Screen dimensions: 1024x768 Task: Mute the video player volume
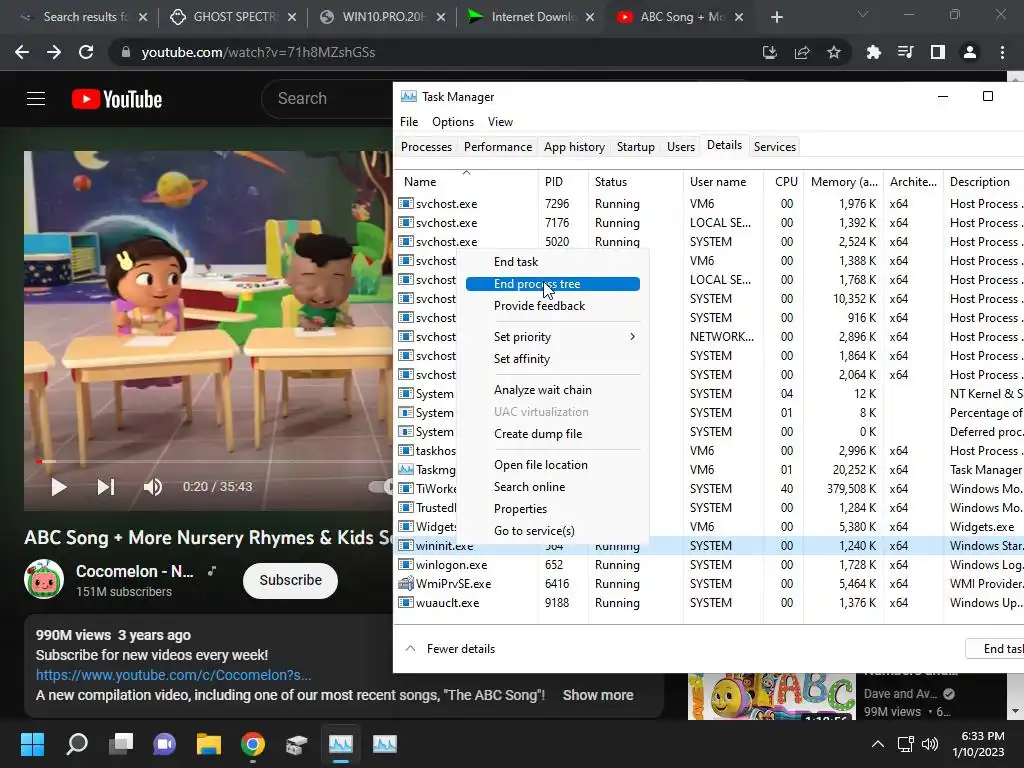153,487
